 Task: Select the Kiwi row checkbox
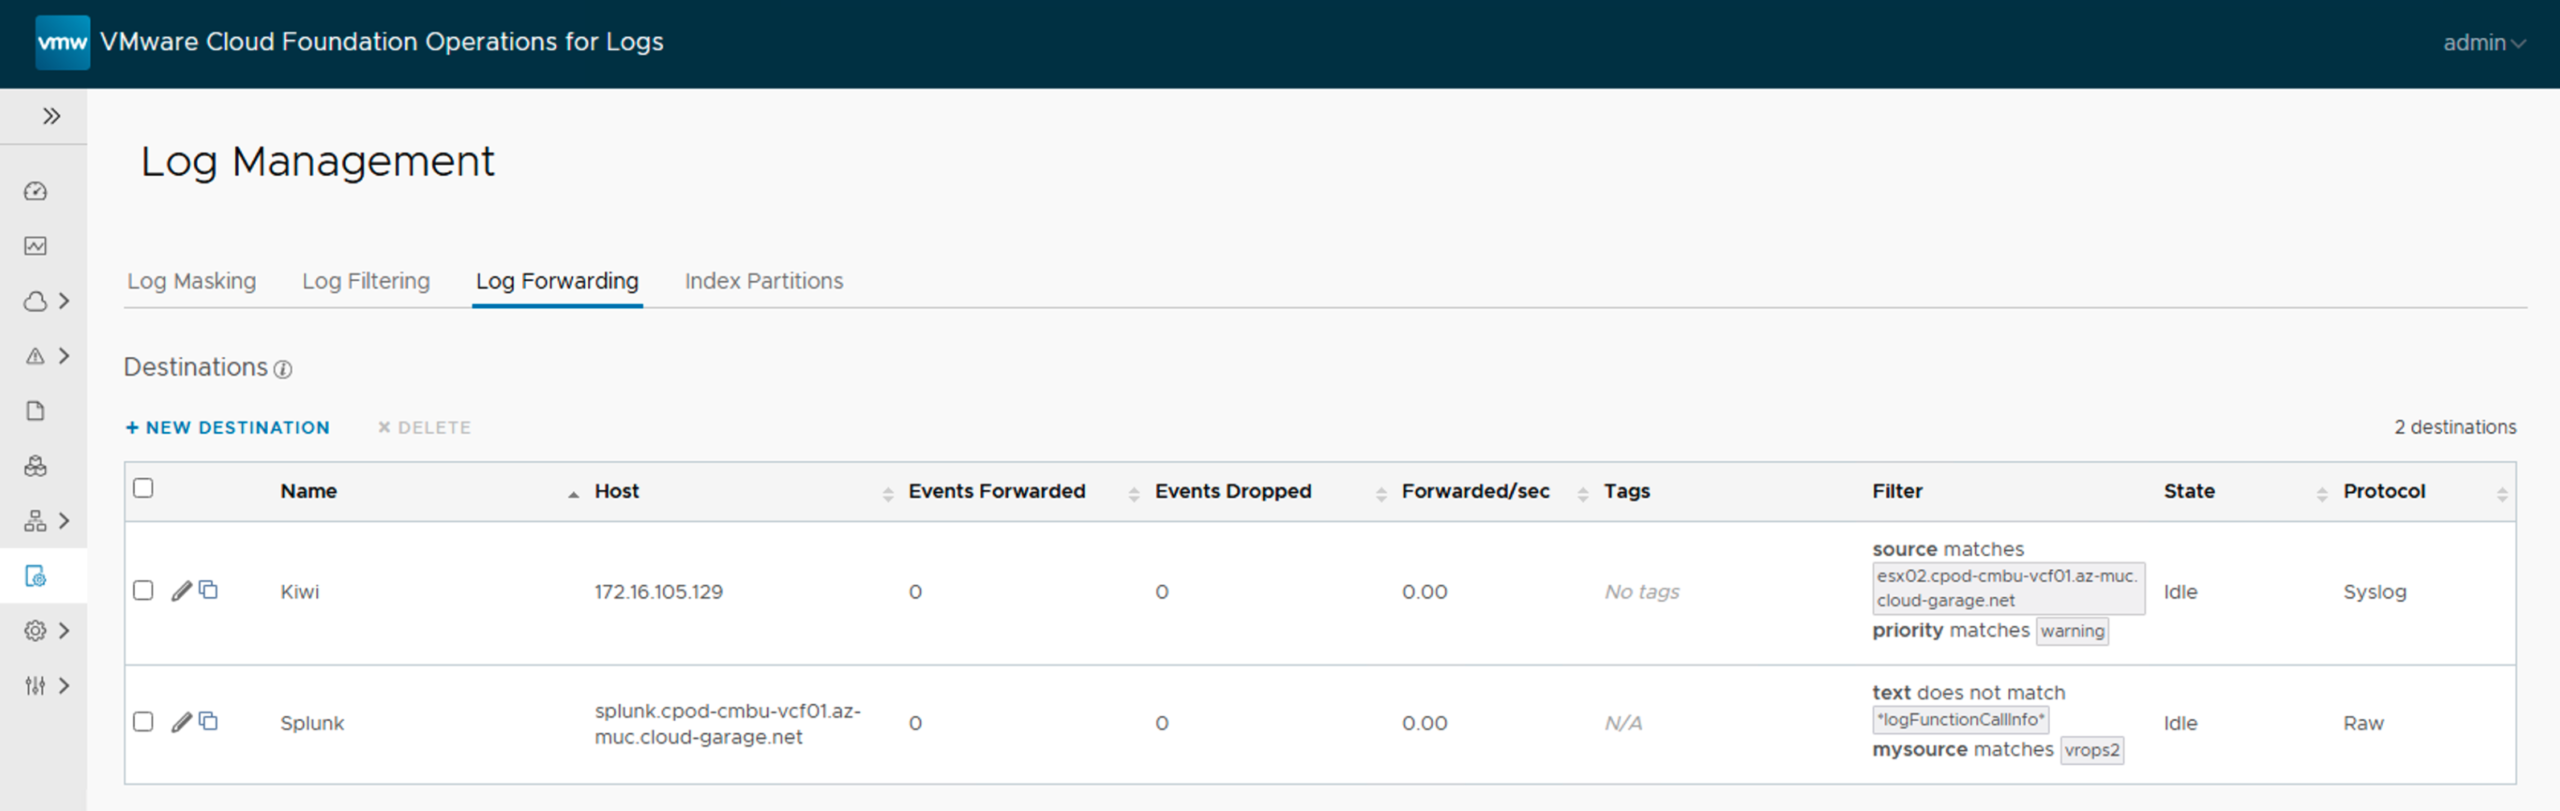coord(144,591)
